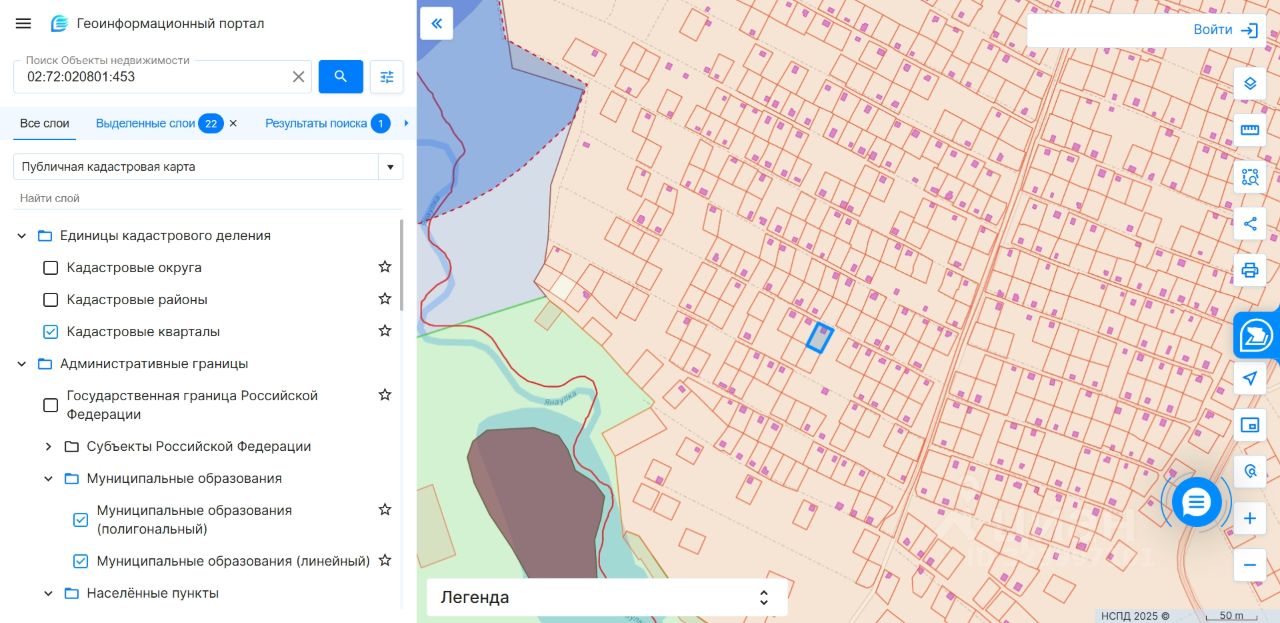Collapse Муниципальные образования folder
This screenshot has height=623, width=1280.
click(x=48, y=479)
